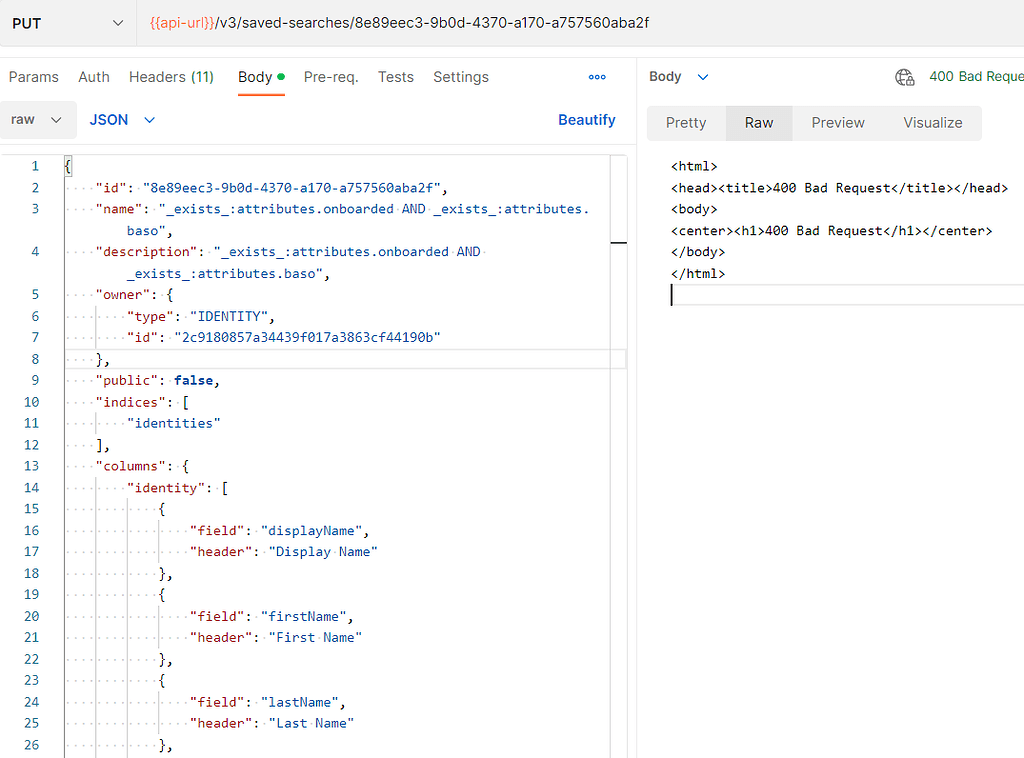
Task: Click the request URL input field
Action: tap(580, 23)
